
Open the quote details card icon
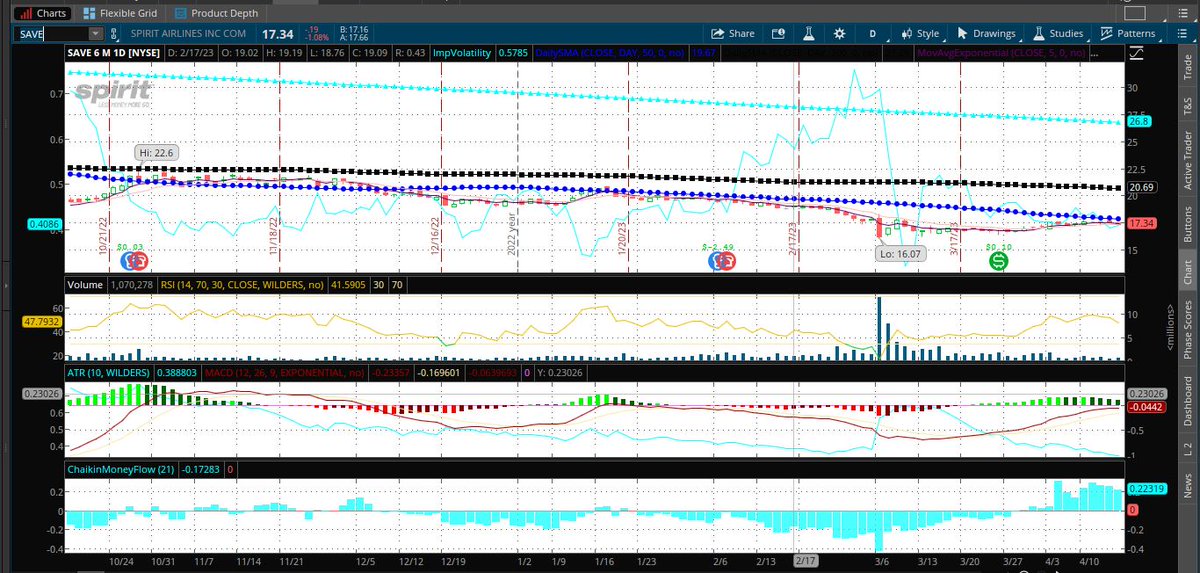[x=778, y=34]
